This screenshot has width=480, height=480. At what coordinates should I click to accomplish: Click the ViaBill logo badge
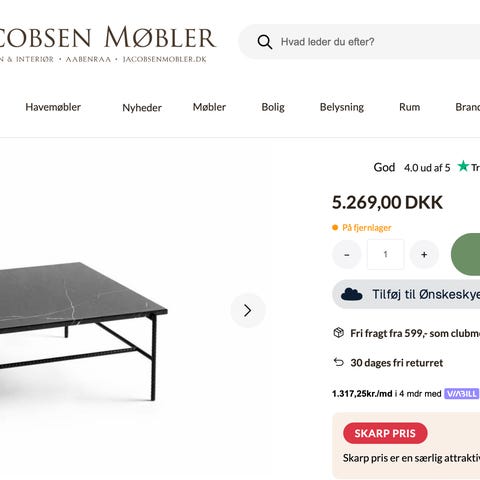(462, 394)
